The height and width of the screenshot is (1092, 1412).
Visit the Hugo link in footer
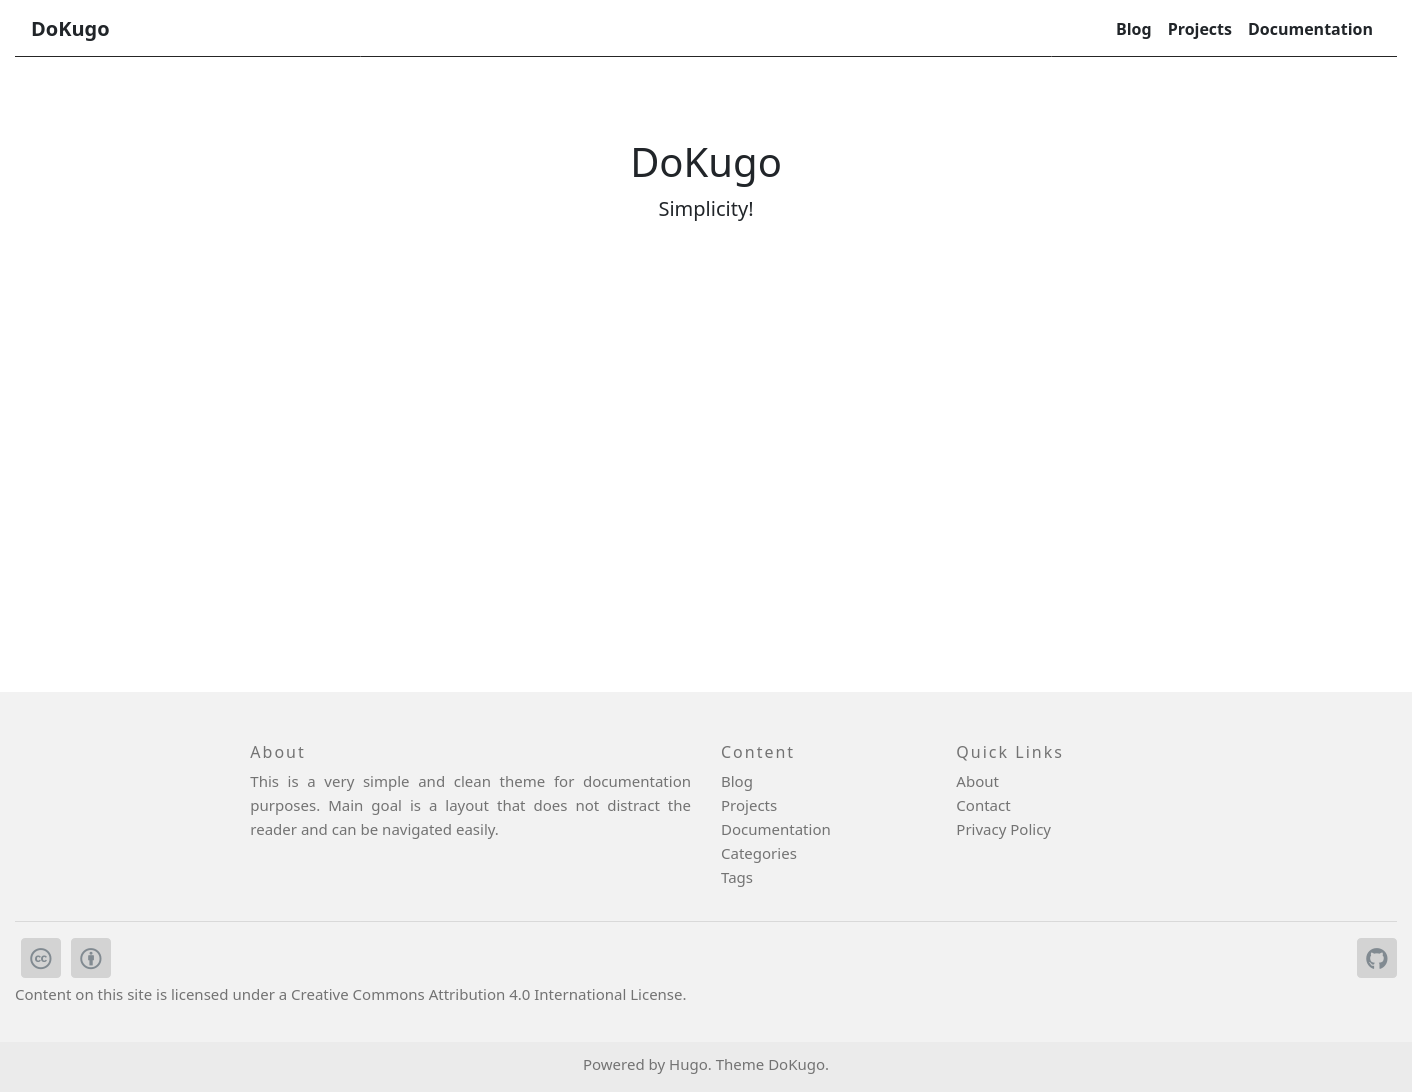click(688, 1064)
